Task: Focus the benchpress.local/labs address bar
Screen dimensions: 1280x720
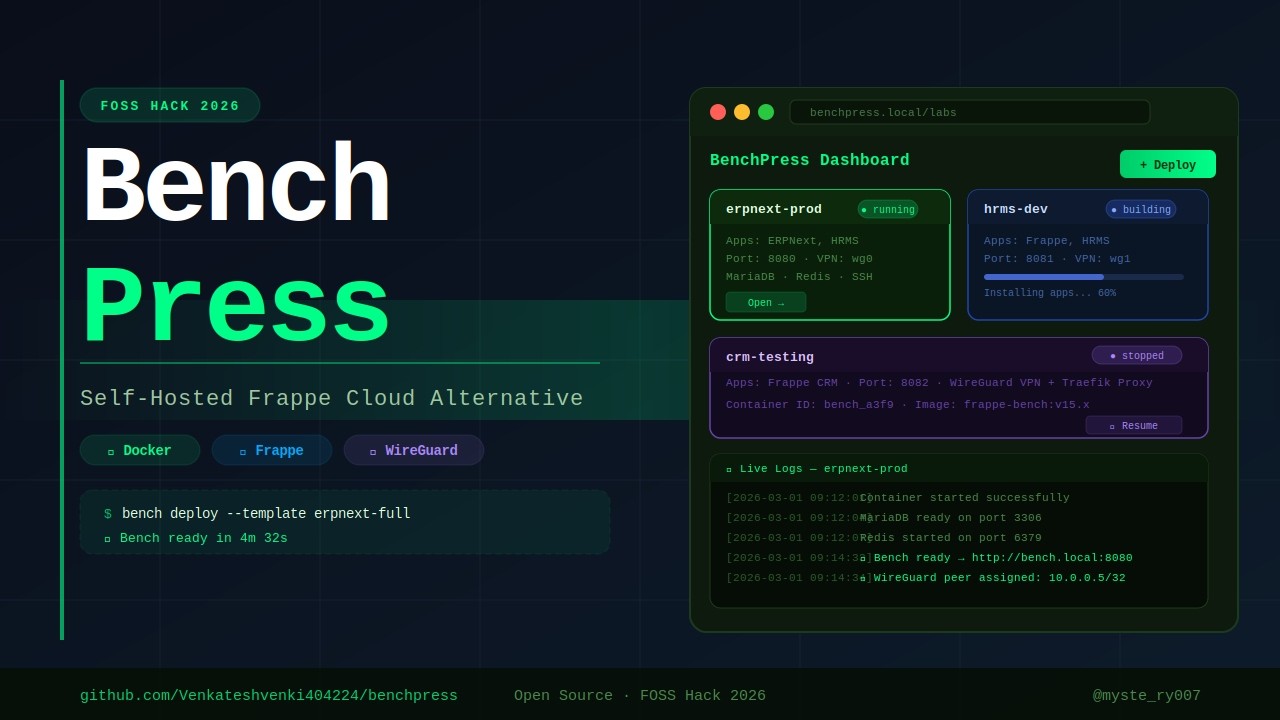Action: click(970, 112)
